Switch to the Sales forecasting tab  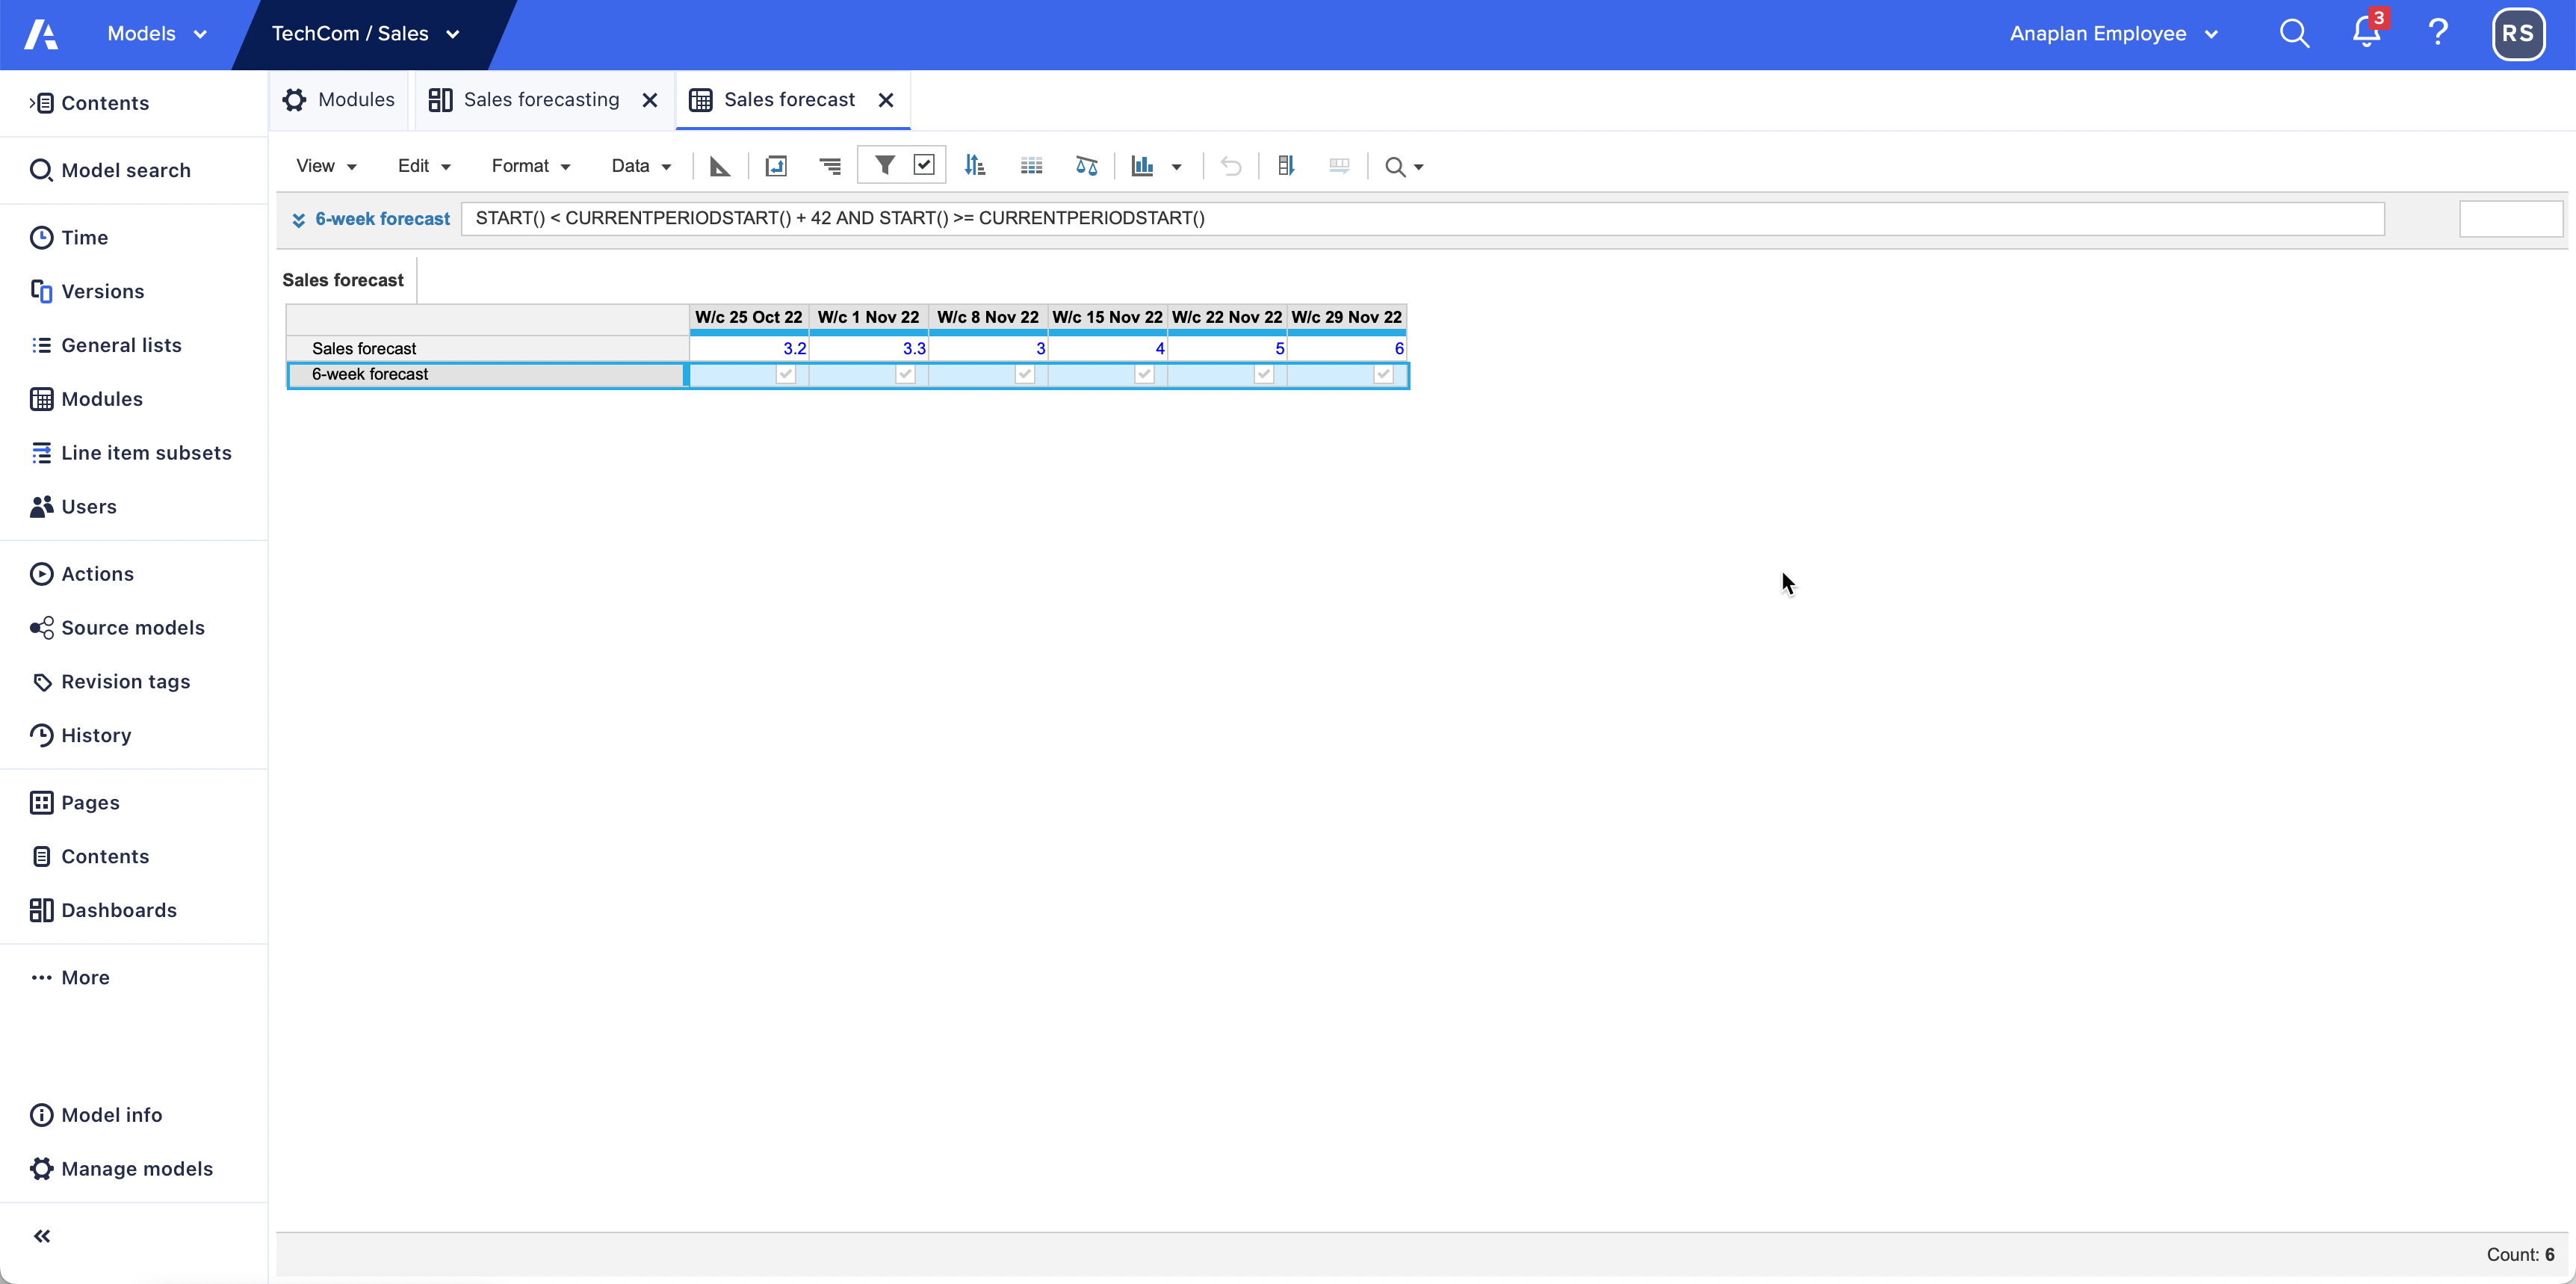click(x=539, y=99)
